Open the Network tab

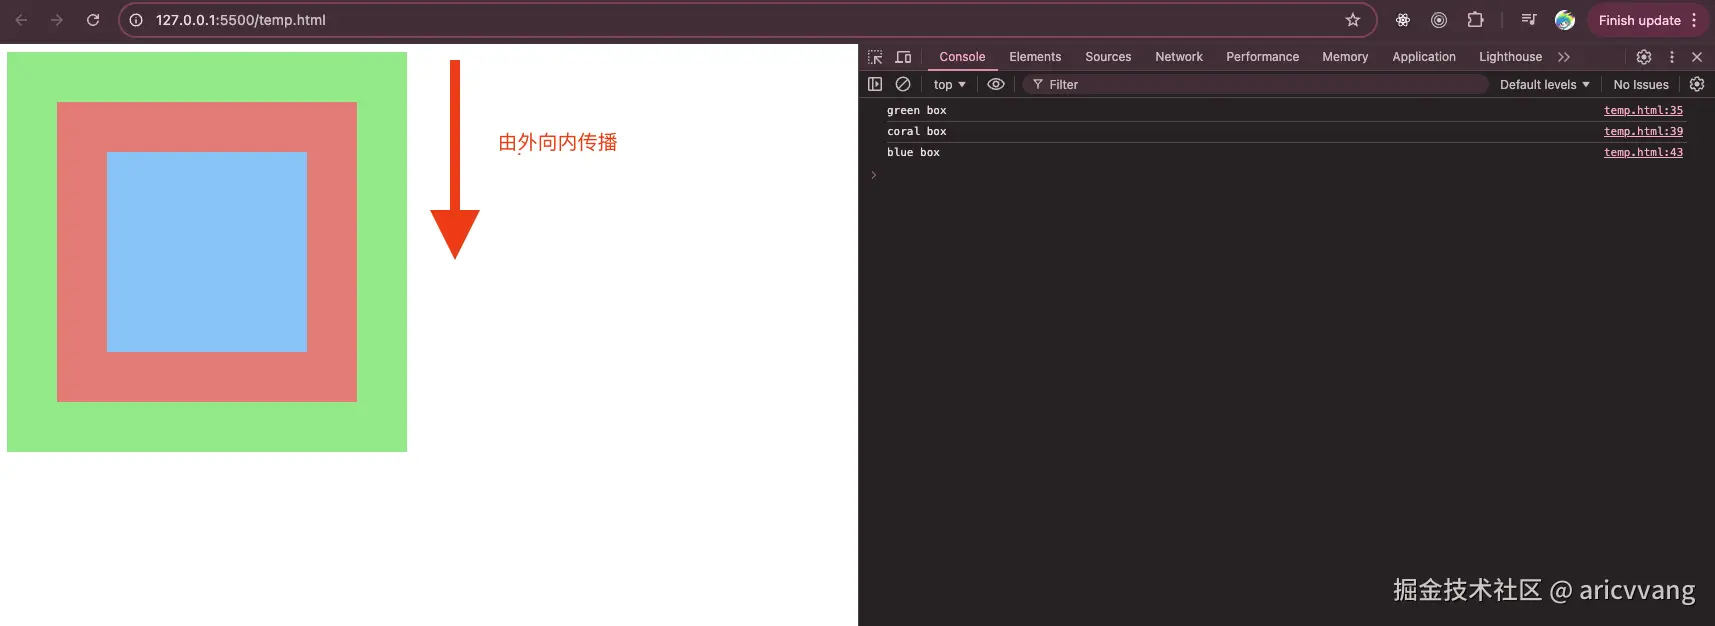(x=1179, y=57)
